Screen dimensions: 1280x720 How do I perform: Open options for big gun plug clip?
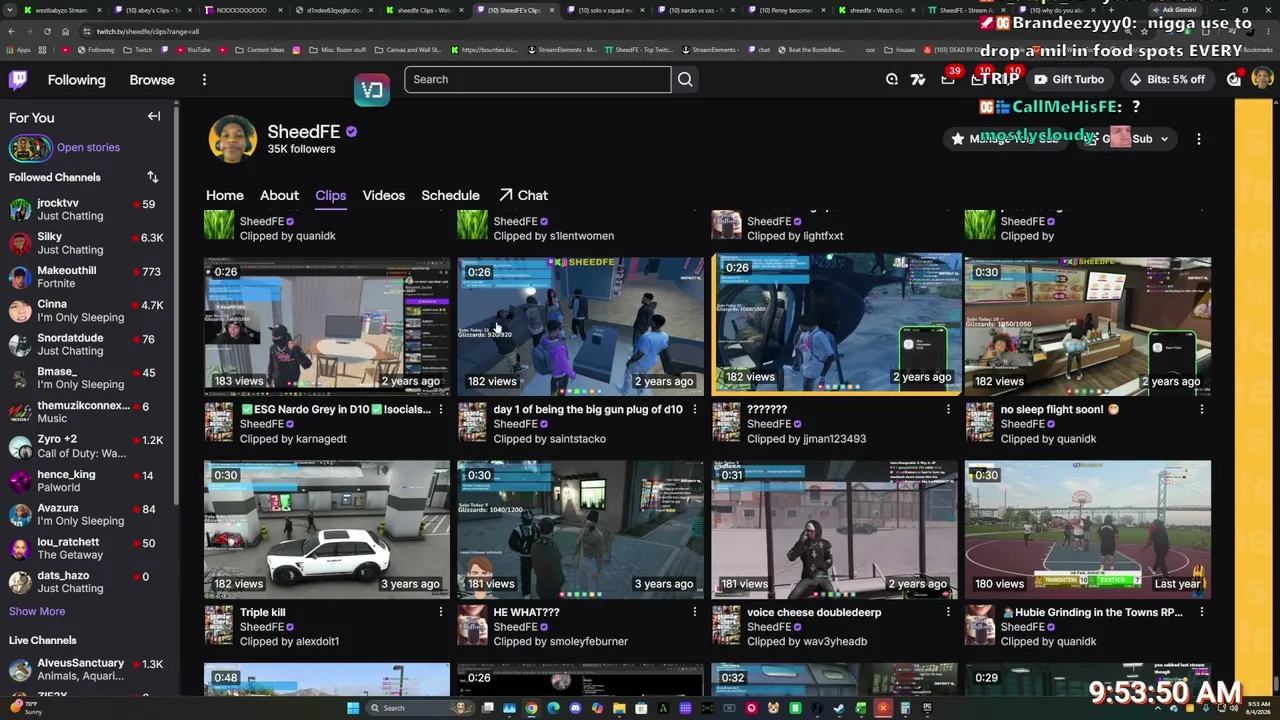click(x=695, y=409)
